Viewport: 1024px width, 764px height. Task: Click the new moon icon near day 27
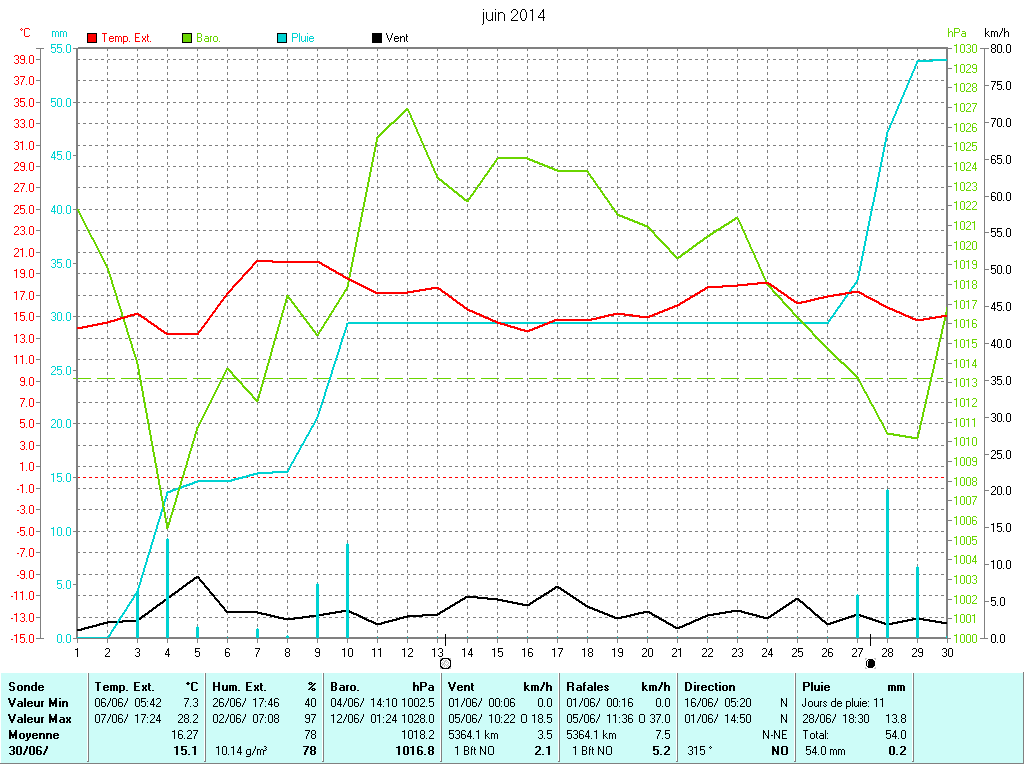(870, 662)
